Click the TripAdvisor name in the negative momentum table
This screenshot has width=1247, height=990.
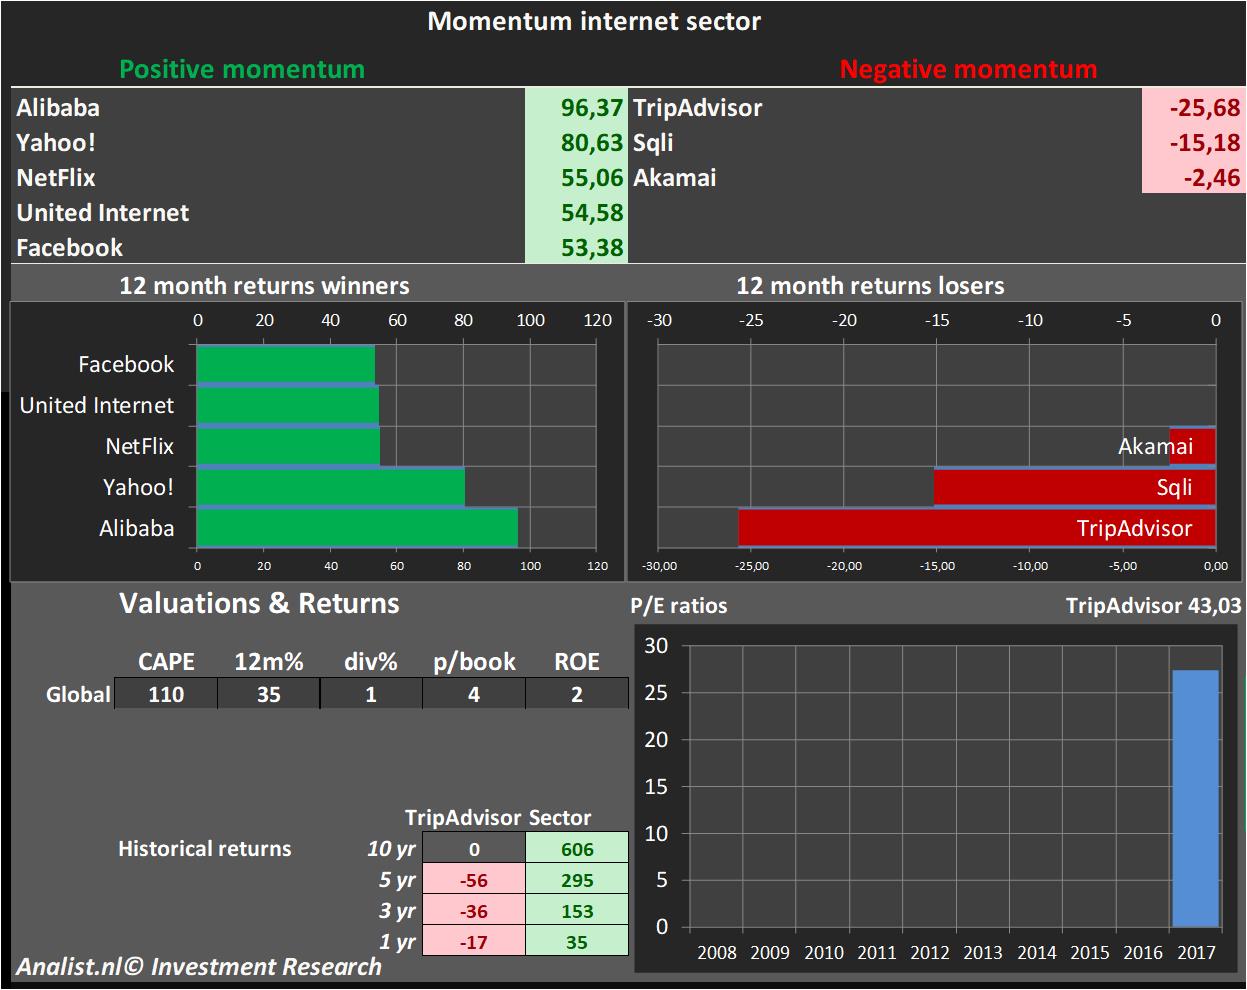tap(698, 108)
